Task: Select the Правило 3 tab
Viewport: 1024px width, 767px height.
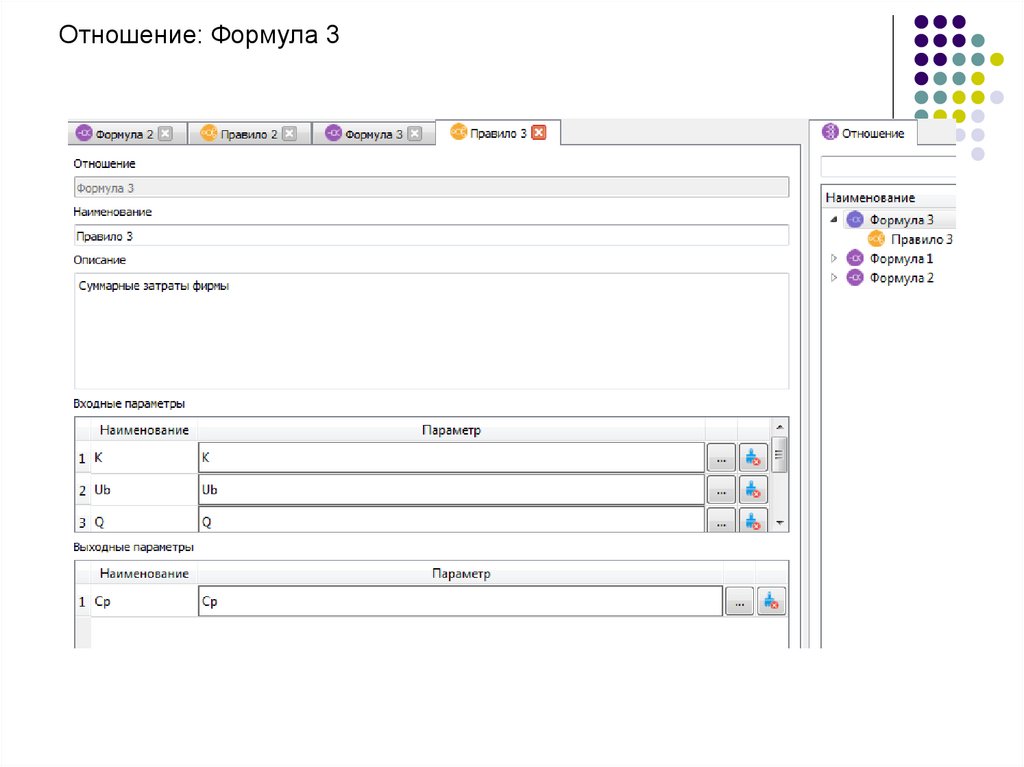Action: pos(498,133)
